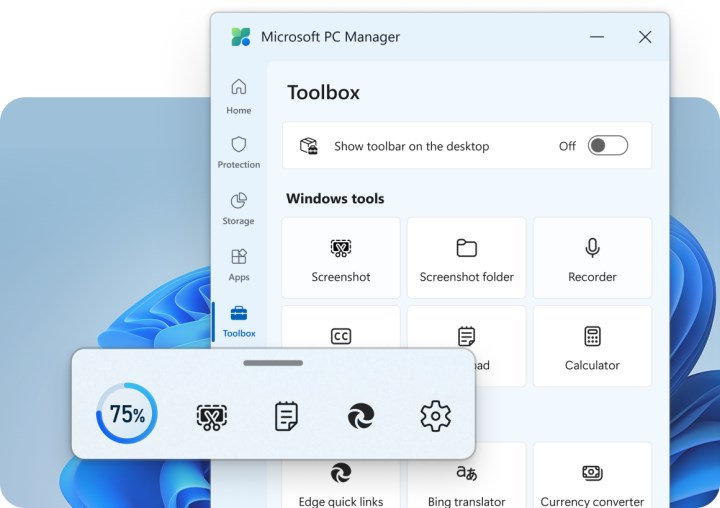Open the Storage section
Image resolution: width=720 pixels, height=508 pixels.
[x=239, y=208]
